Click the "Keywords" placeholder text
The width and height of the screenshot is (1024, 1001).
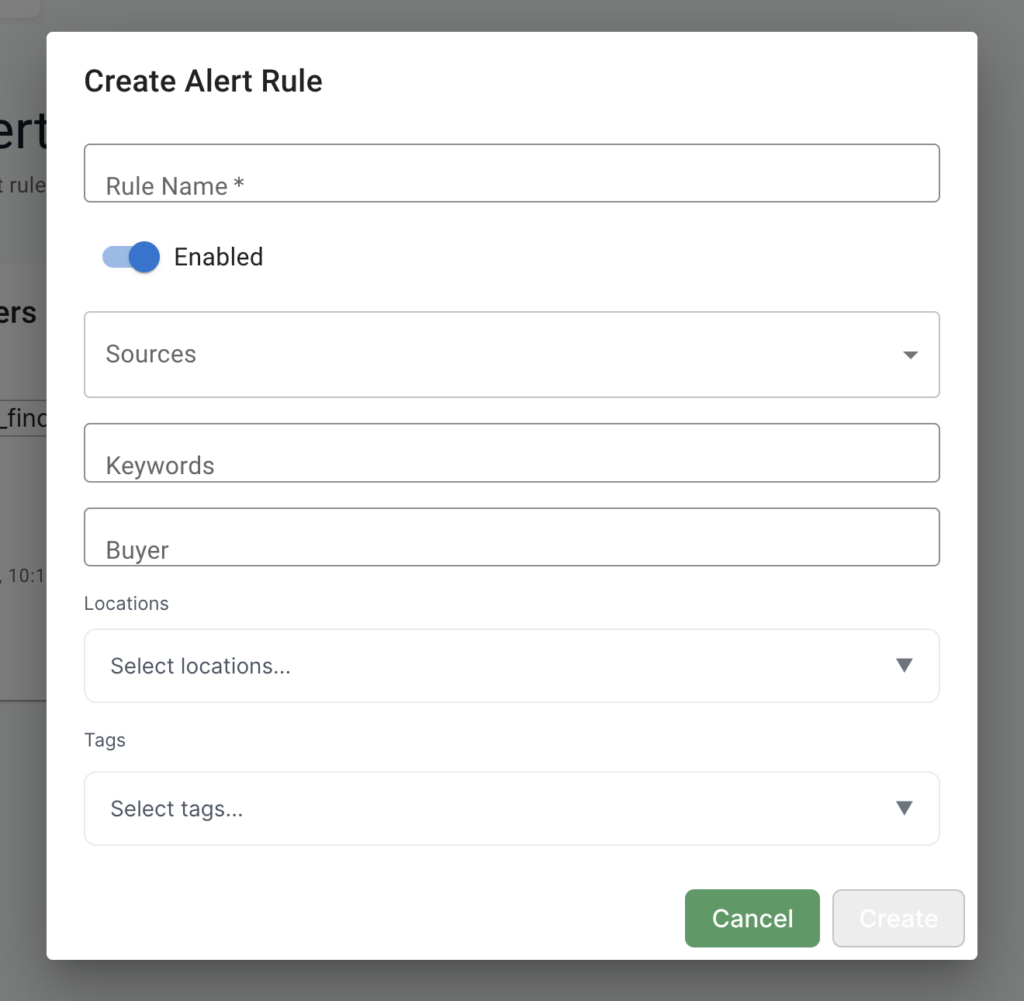pos(160,466)
